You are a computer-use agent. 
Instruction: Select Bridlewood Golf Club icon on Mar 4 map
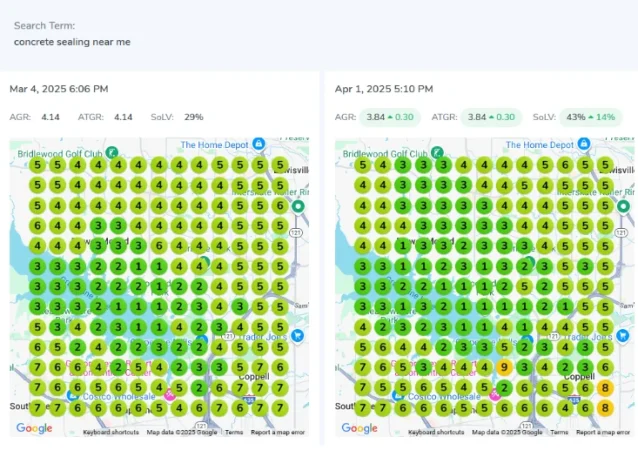click(x=112, y=153)
